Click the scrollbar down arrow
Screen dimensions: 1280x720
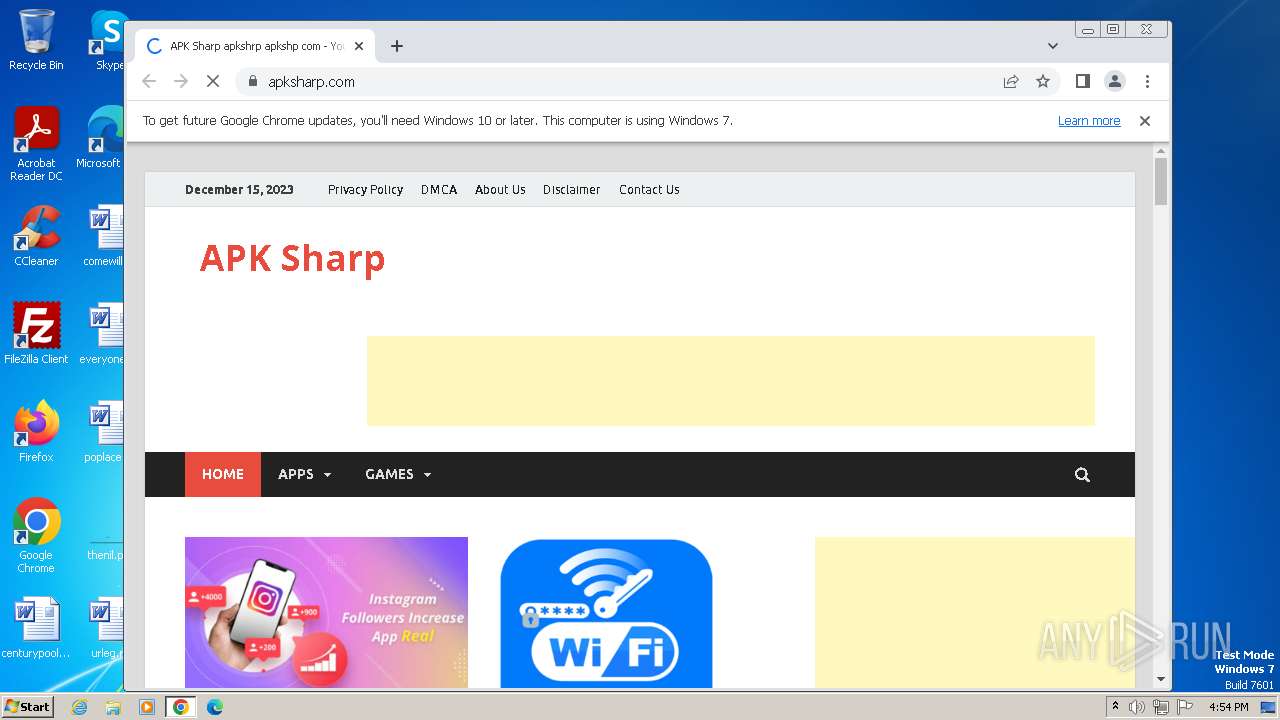pos(1161,679)
